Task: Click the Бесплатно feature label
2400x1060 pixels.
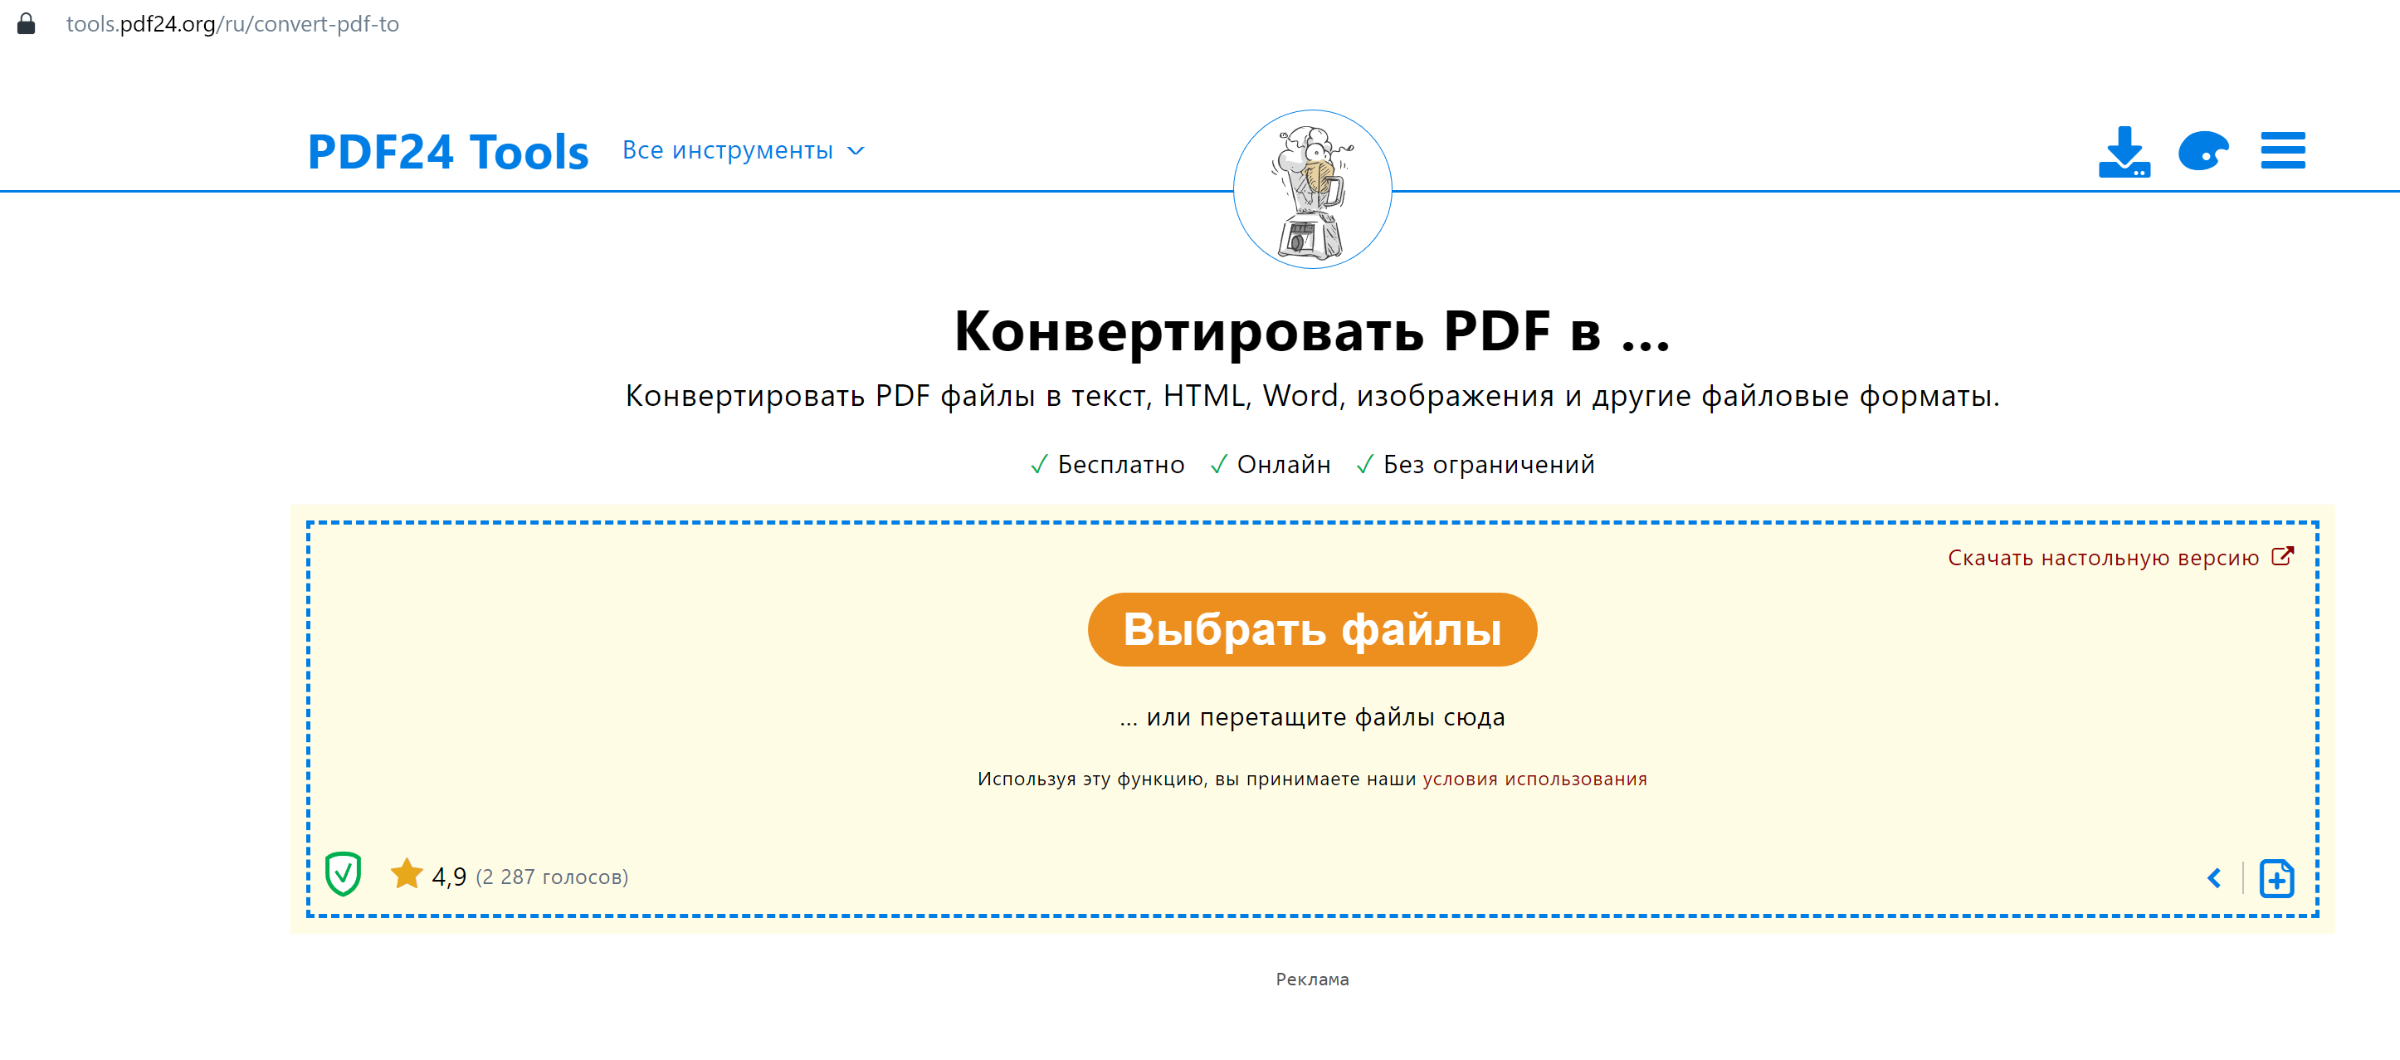Action: [1121, 465]
